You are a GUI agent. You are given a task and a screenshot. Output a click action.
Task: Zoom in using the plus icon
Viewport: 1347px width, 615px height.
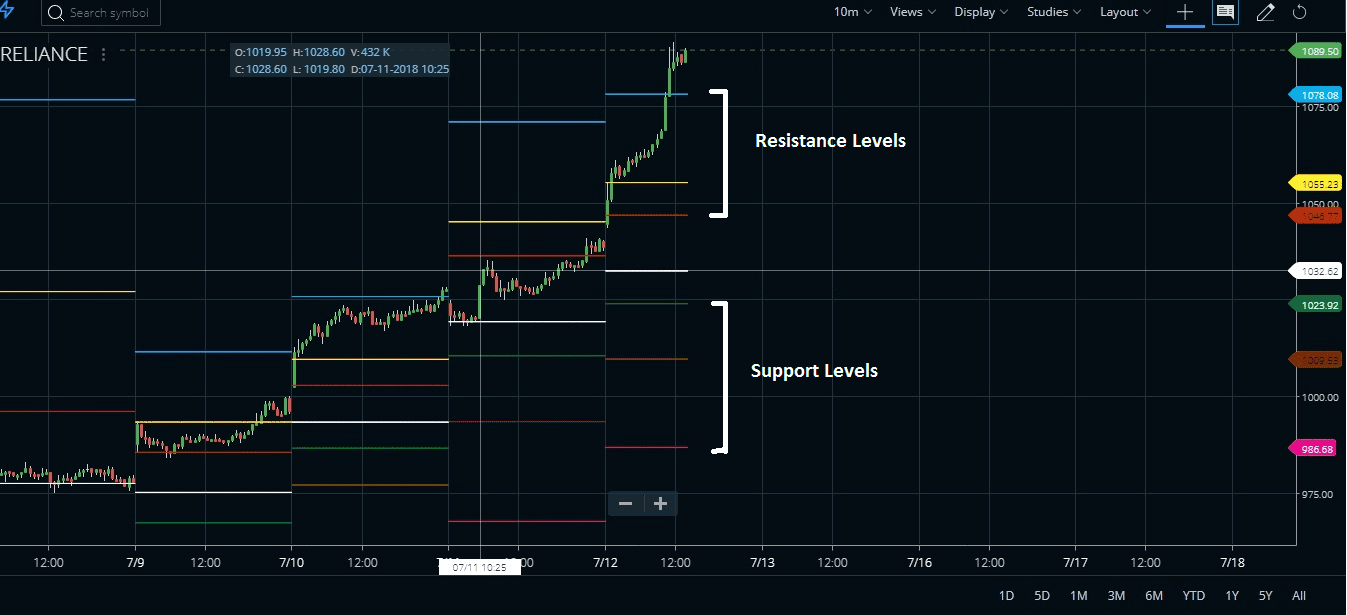point(659,503)
